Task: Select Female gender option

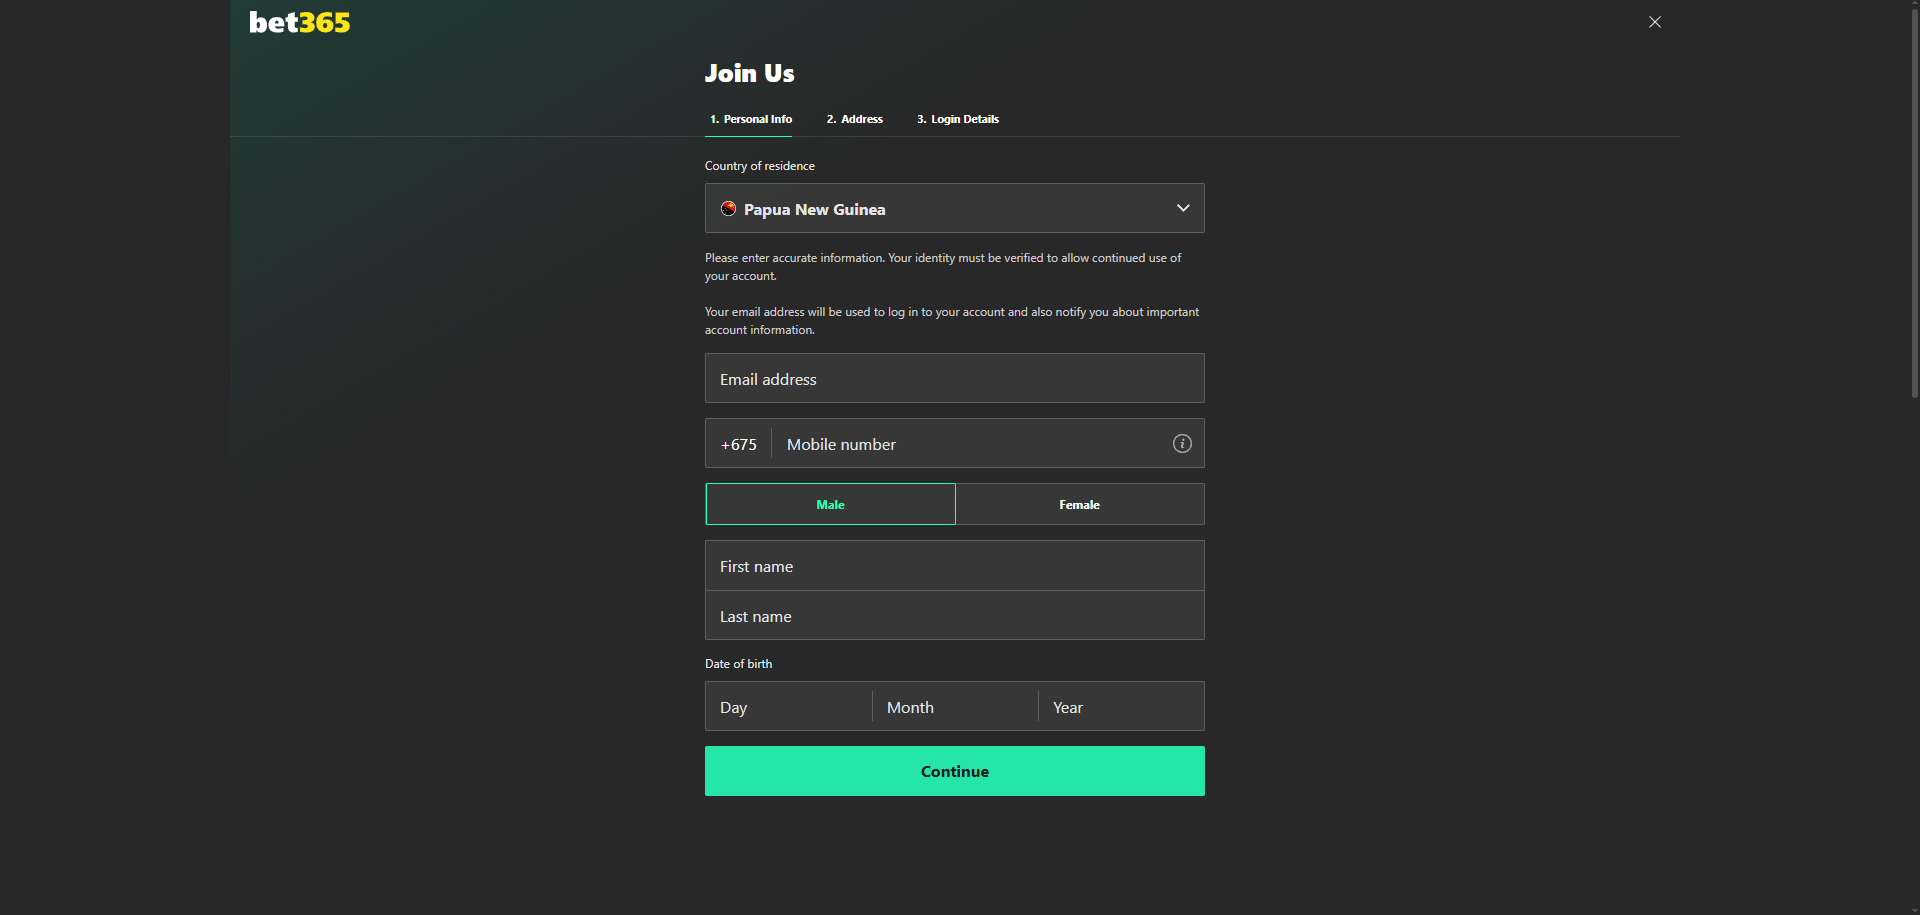Action: coord(1079,505)
